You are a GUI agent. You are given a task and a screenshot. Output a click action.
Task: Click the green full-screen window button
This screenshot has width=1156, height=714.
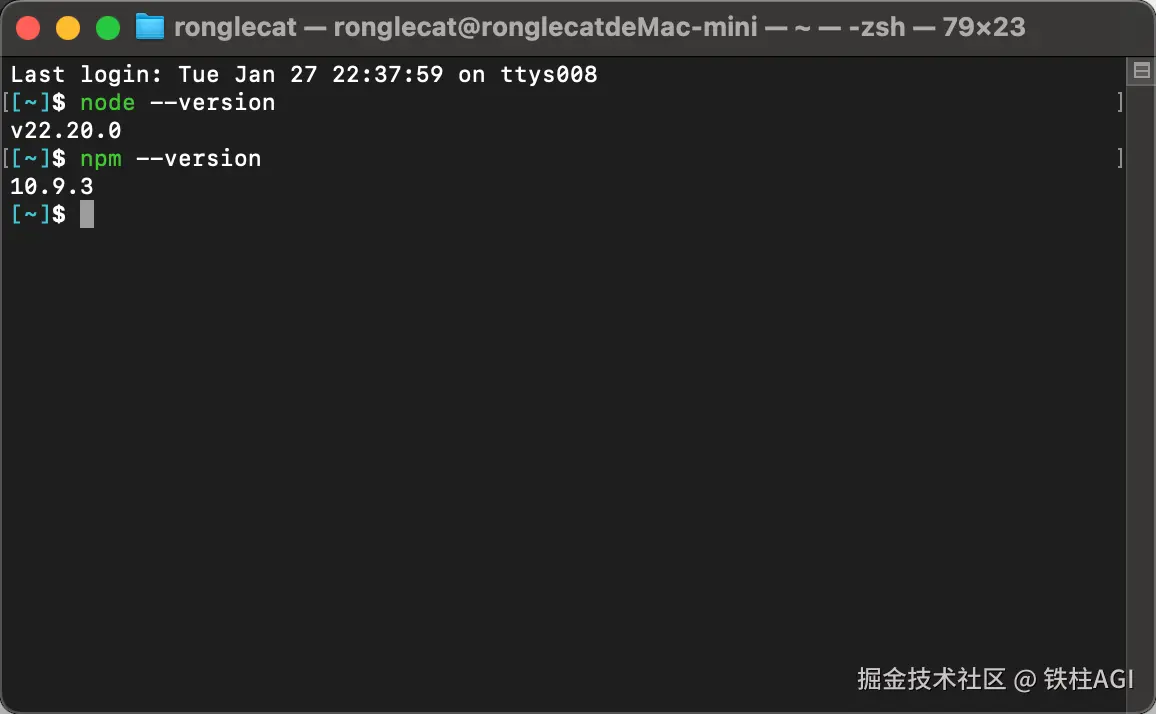click(108, 28)
